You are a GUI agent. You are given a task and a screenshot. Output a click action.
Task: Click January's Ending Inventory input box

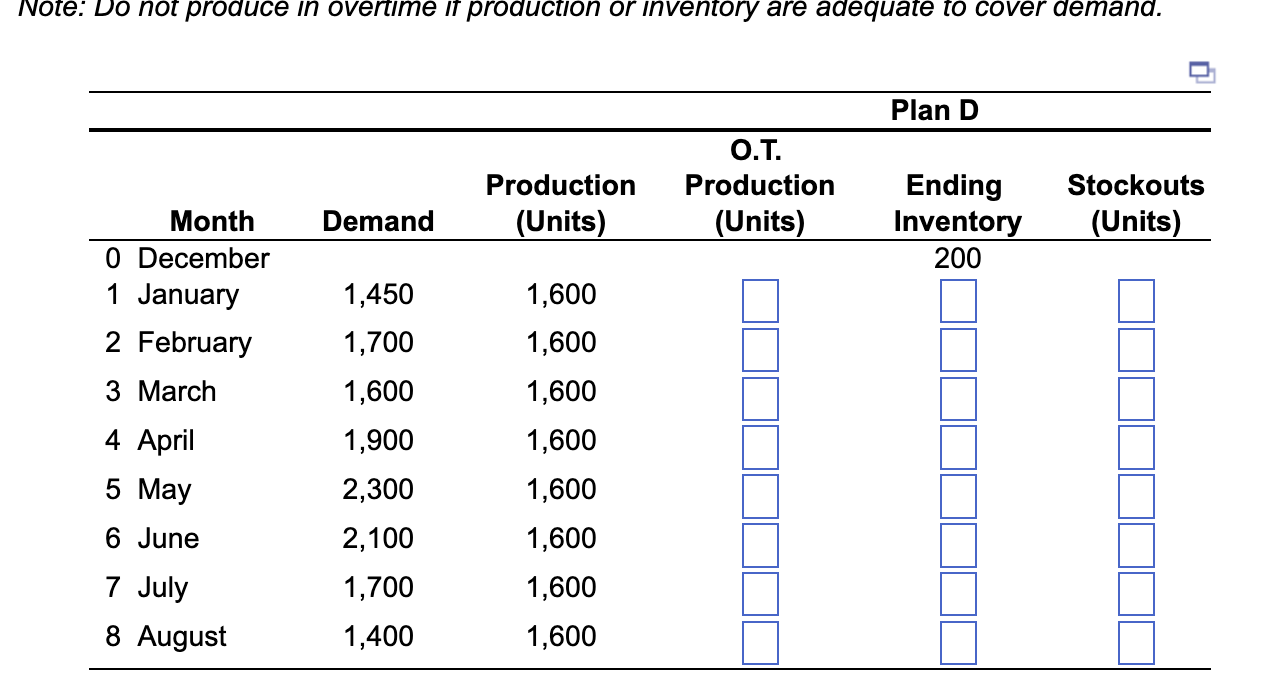(x=958, y=299)
